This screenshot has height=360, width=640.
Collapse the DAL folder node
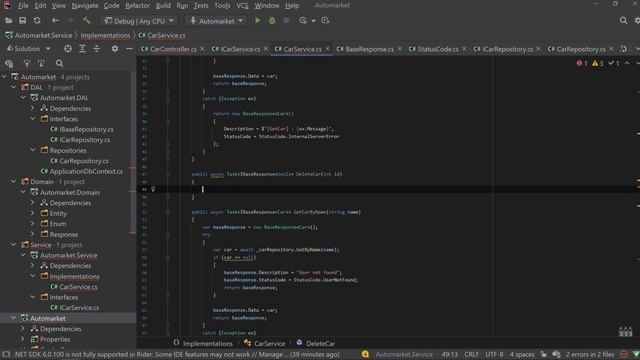click(x=14, y=87)
